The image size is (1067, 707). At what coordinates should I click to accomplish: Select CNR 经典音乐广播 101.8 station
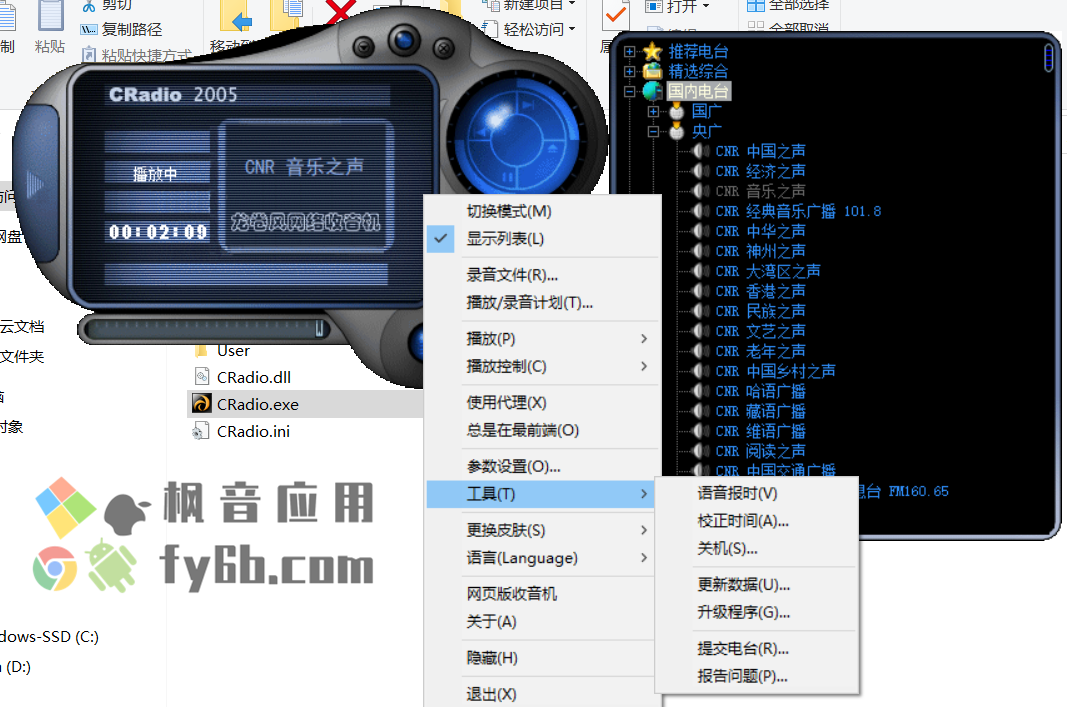[798, 211]
